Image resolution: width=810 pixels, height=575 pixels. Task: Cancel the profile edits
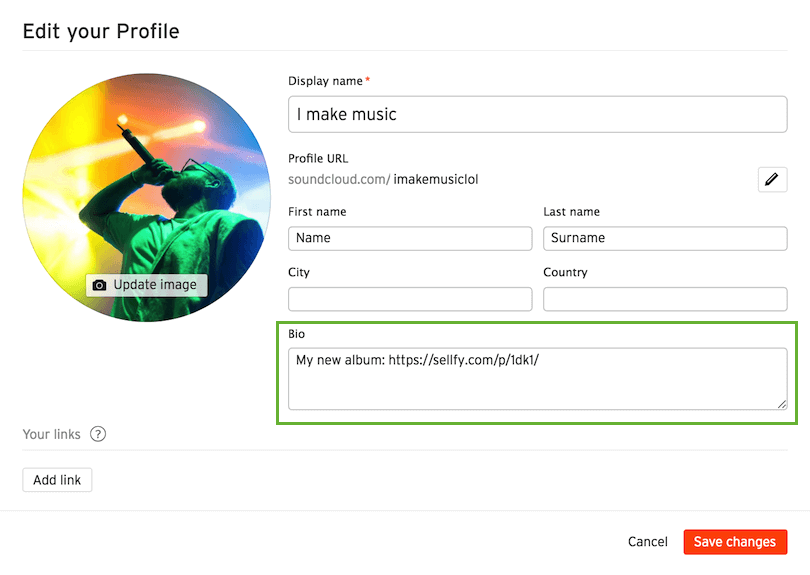pos(647,542)
